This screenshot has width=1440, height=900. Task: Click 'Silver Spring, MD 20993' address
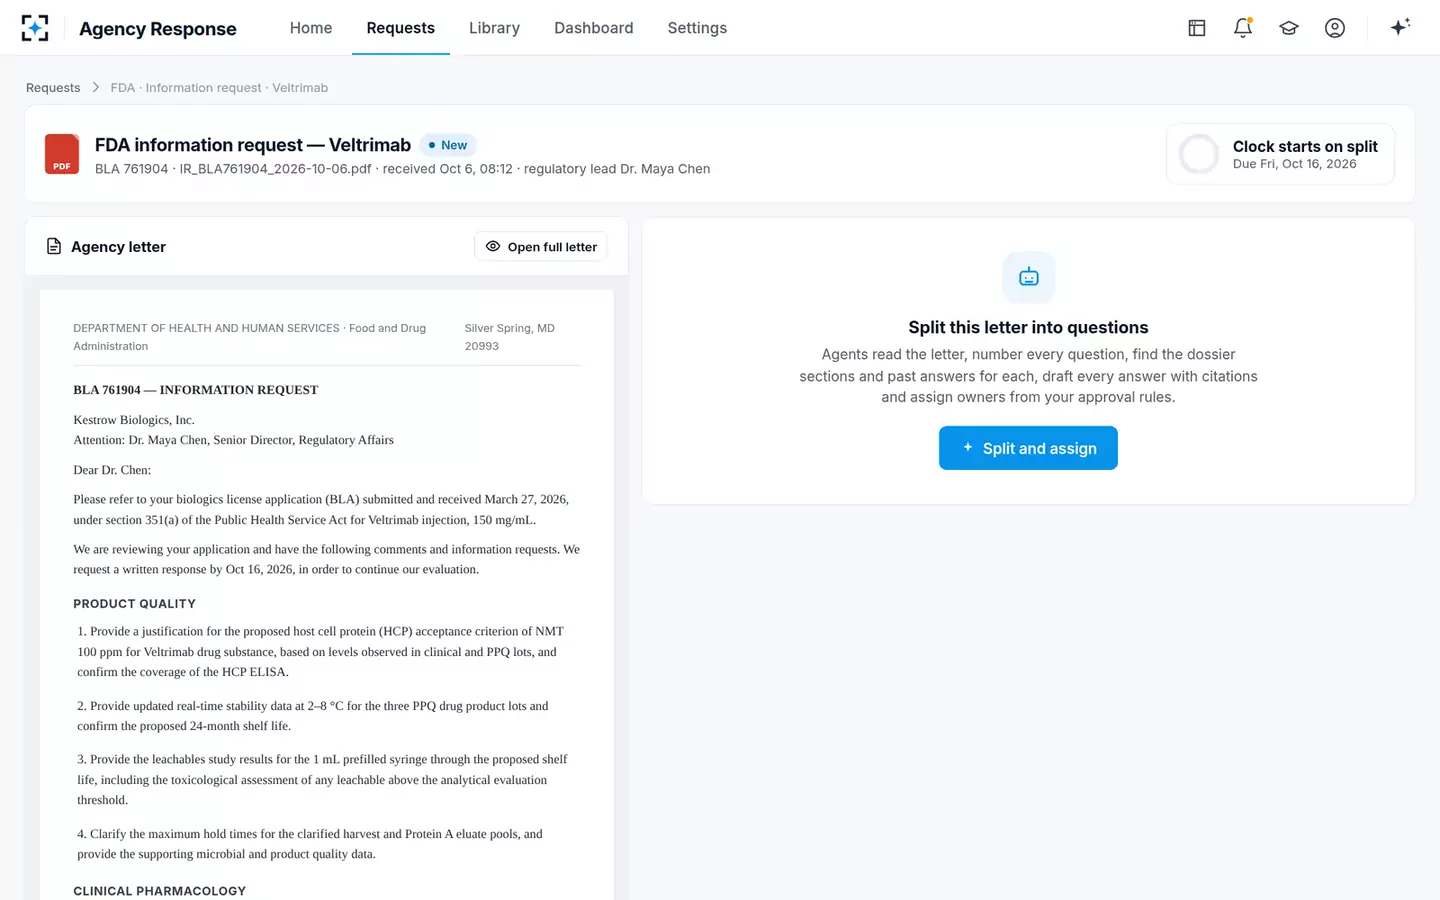click(510, 337)
